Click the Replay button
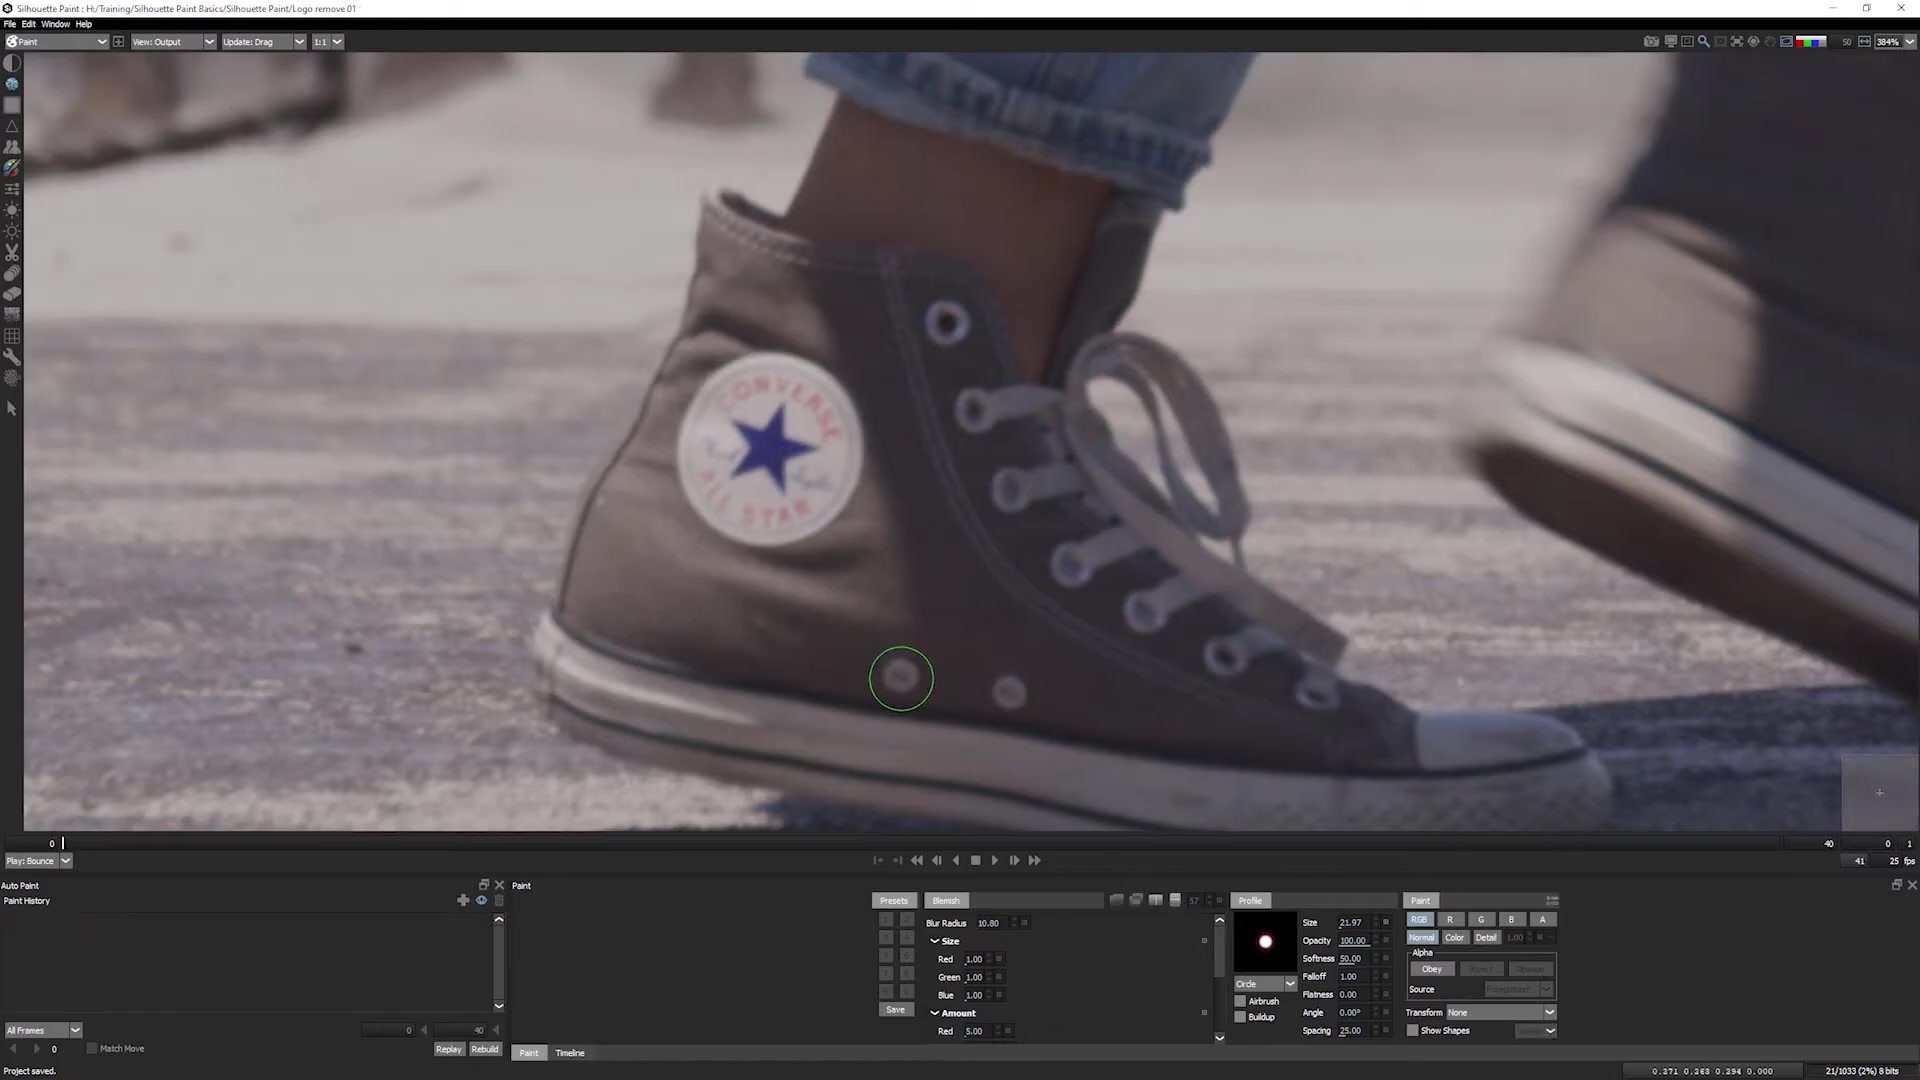 449,1049
